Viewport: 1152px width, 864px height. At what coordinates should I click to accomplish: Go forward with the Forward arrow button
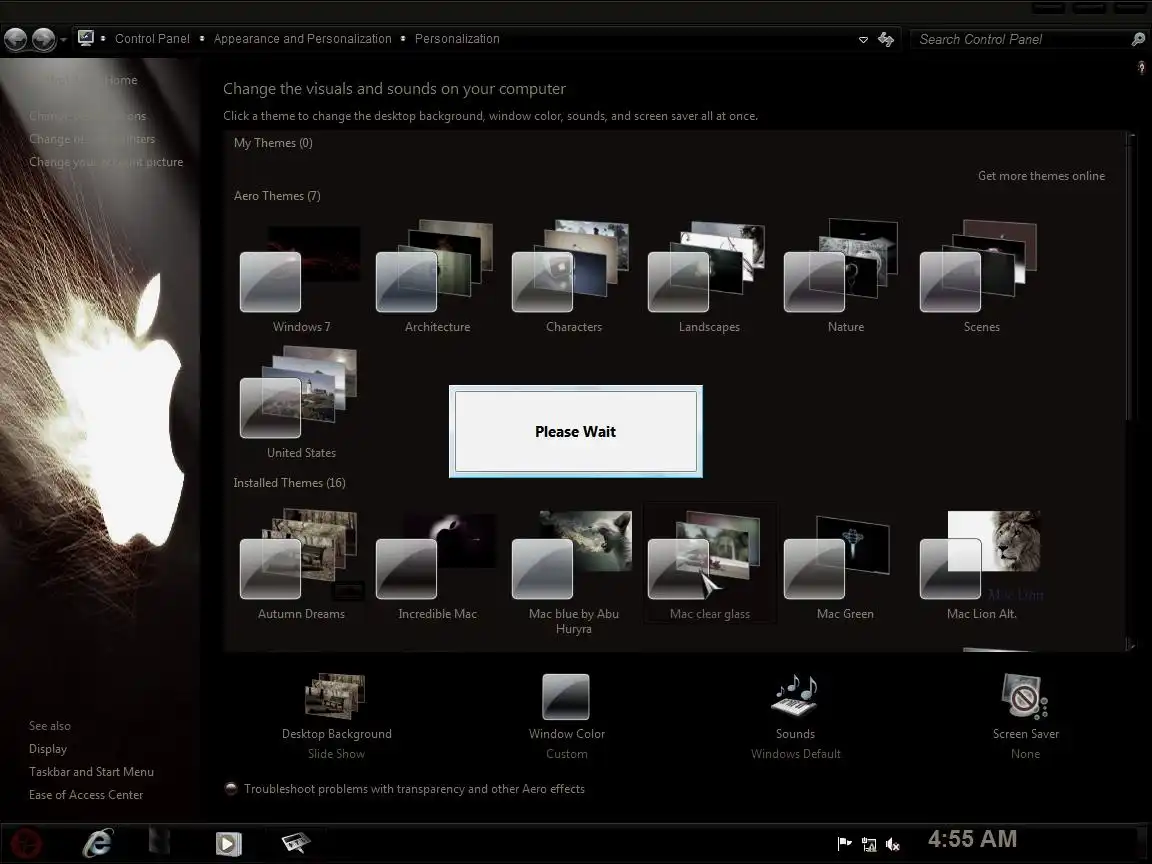pos(43,39)
